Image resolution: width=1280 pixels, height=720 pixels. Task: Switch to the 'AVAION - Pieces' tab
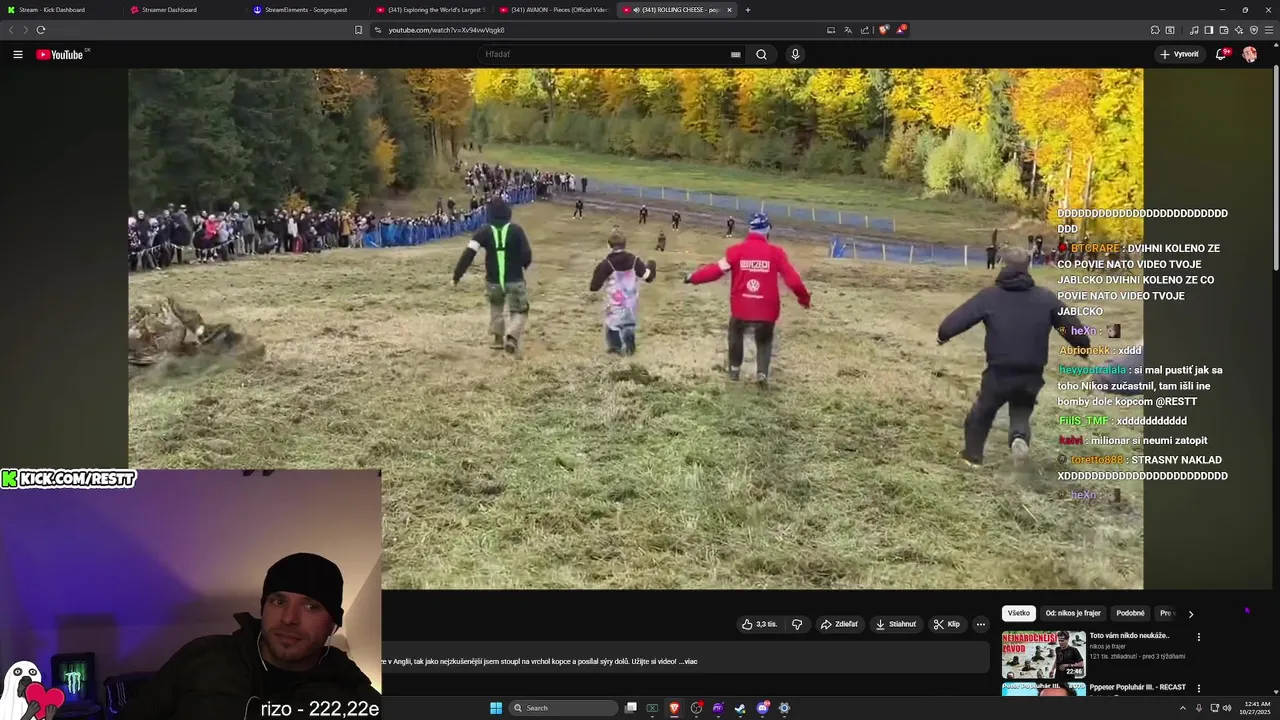coord(554,10)
